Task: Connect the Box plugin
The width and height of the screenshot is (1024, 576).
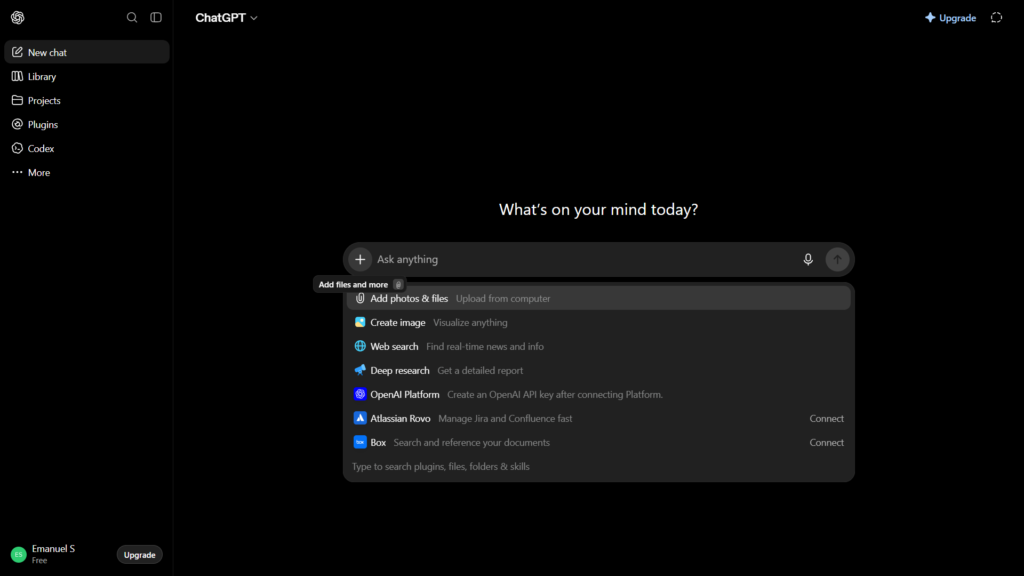Action: [x=826, y=443]
